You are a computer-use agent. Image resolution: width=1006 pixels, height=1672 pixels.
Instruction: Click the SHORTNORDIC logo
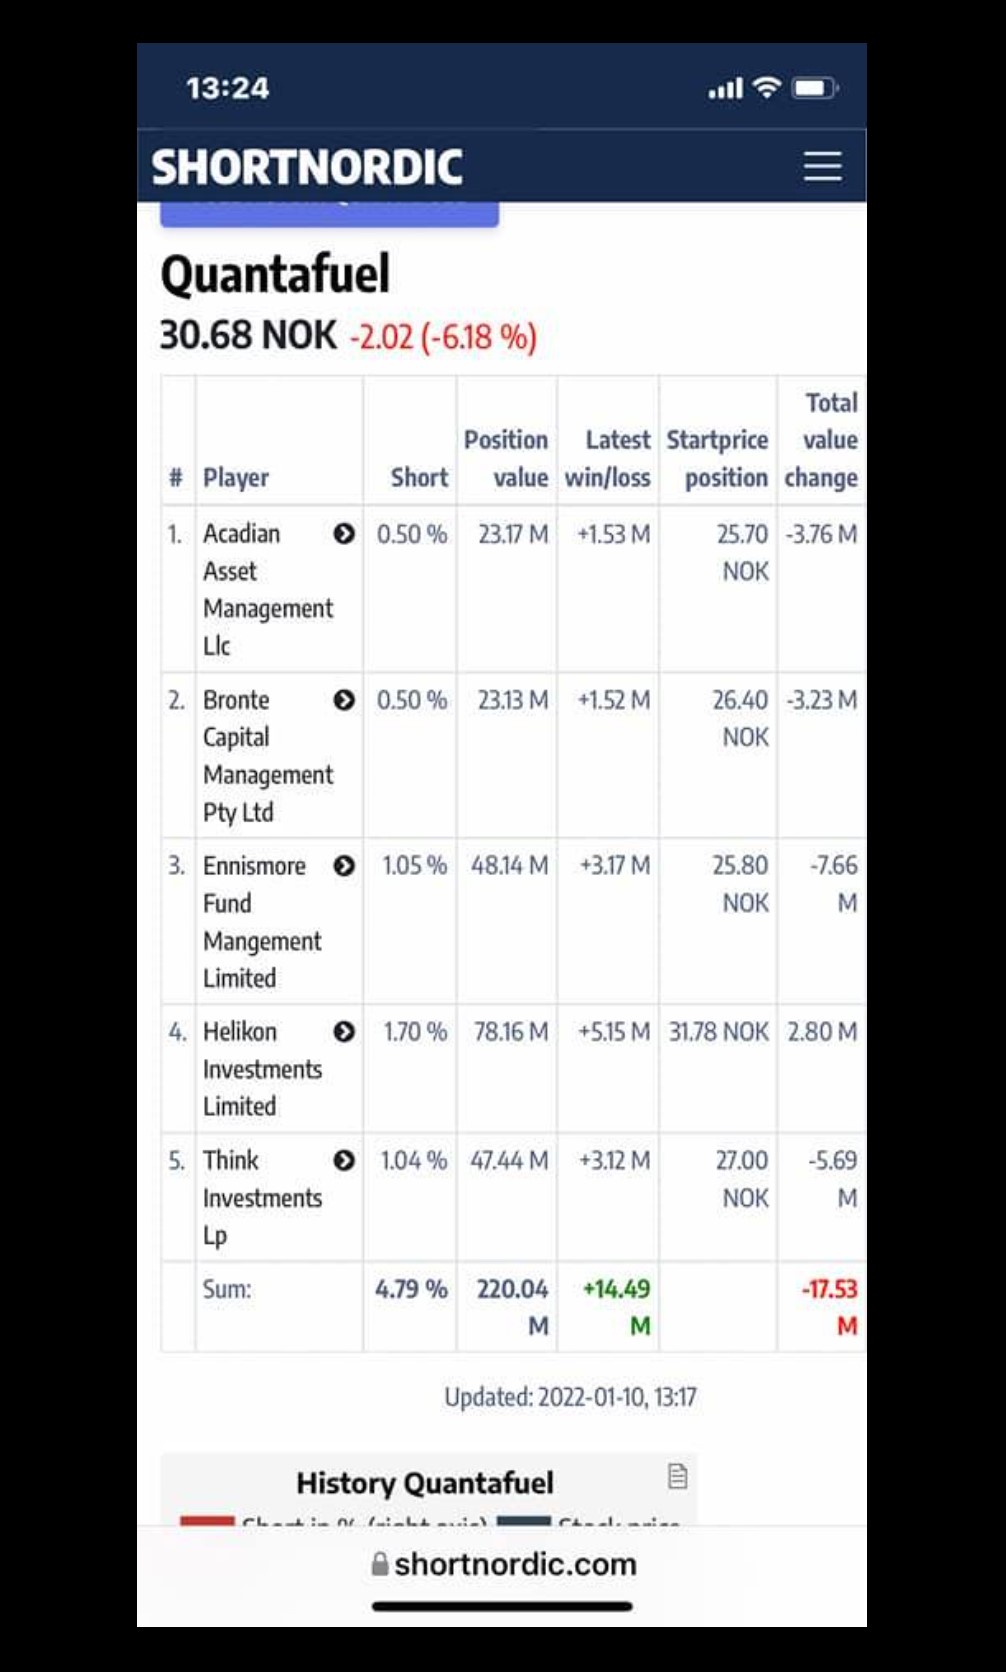click(307, 167)
